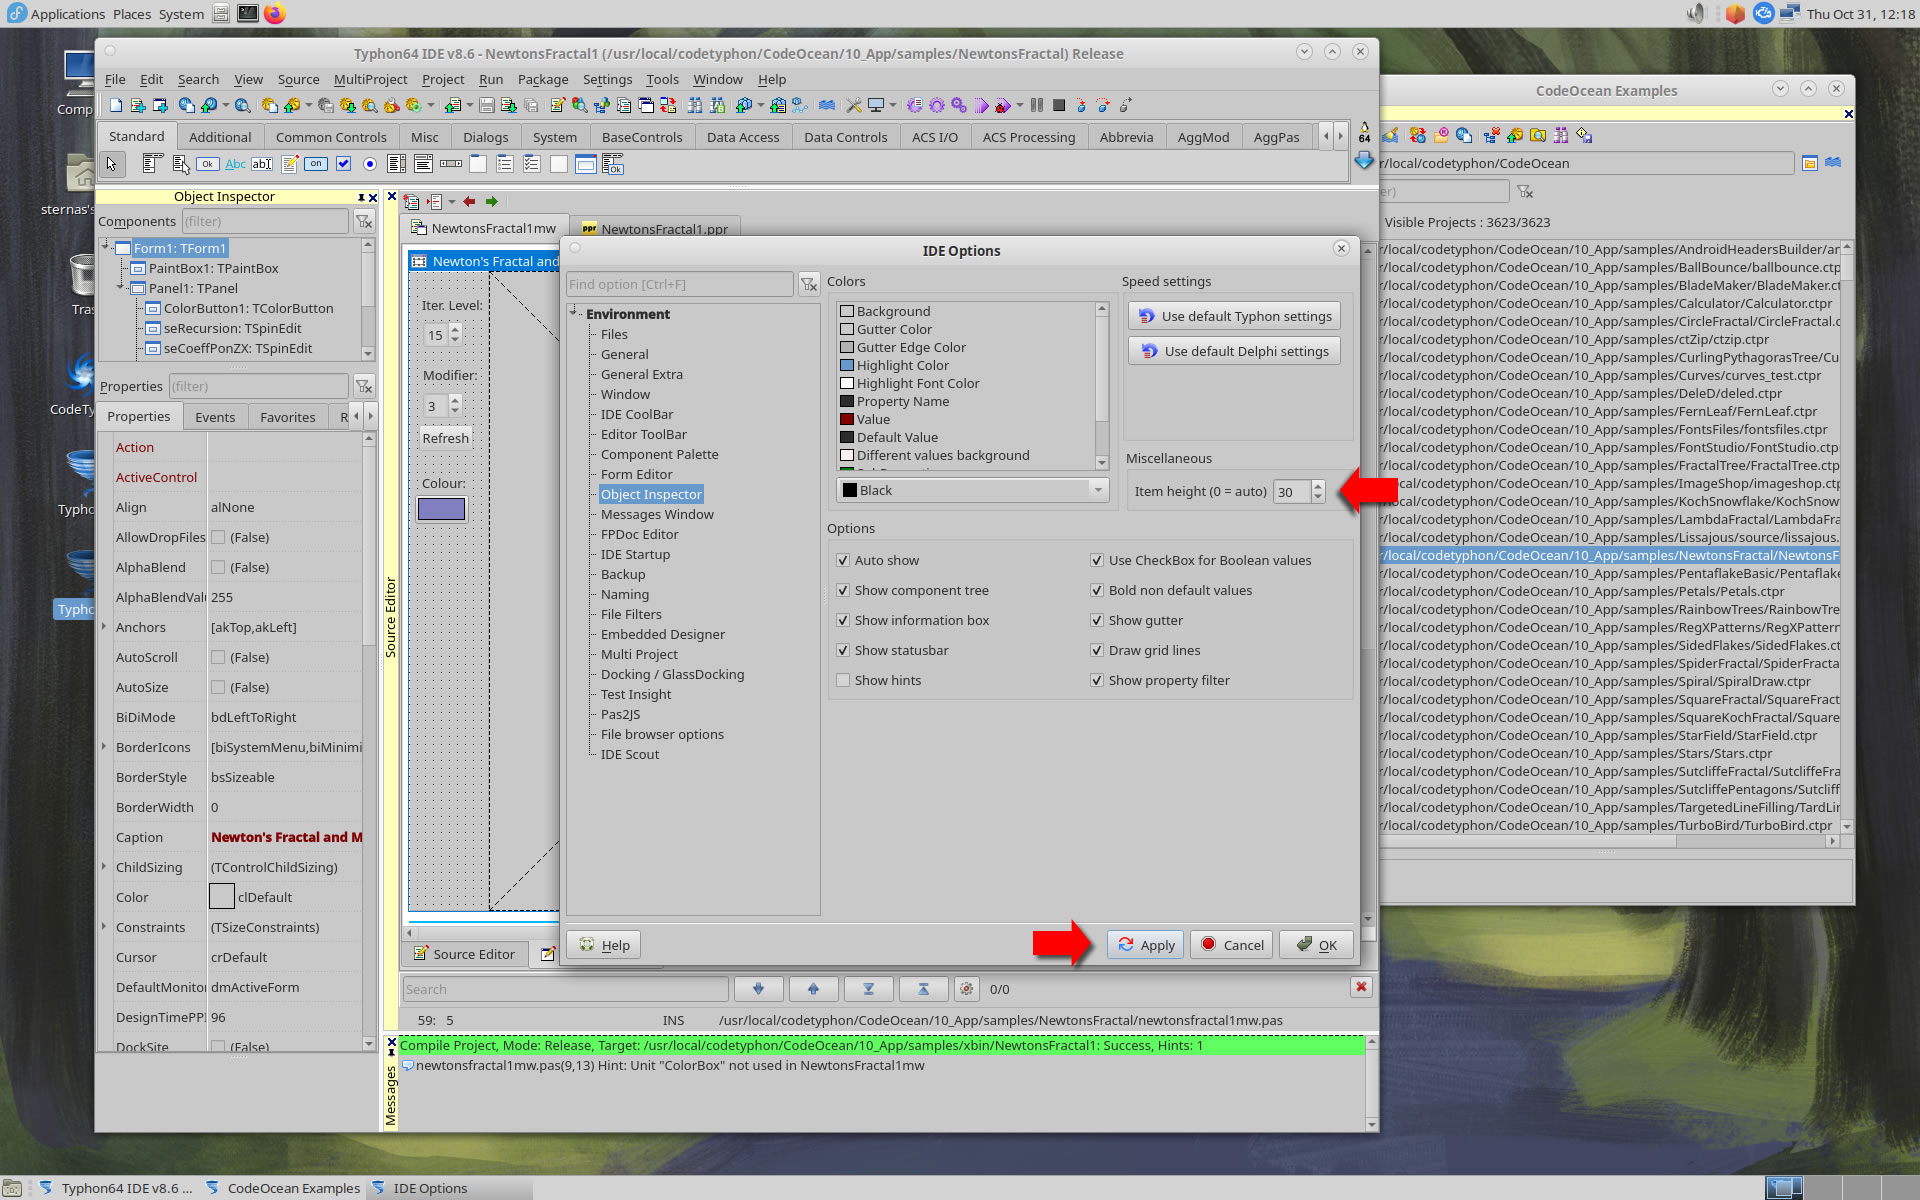The width and height of the screenshot is (1920, 1200).
Task: Click the OK button in IDE Options
Action: pyautogui.click(x=1316, y=945)
